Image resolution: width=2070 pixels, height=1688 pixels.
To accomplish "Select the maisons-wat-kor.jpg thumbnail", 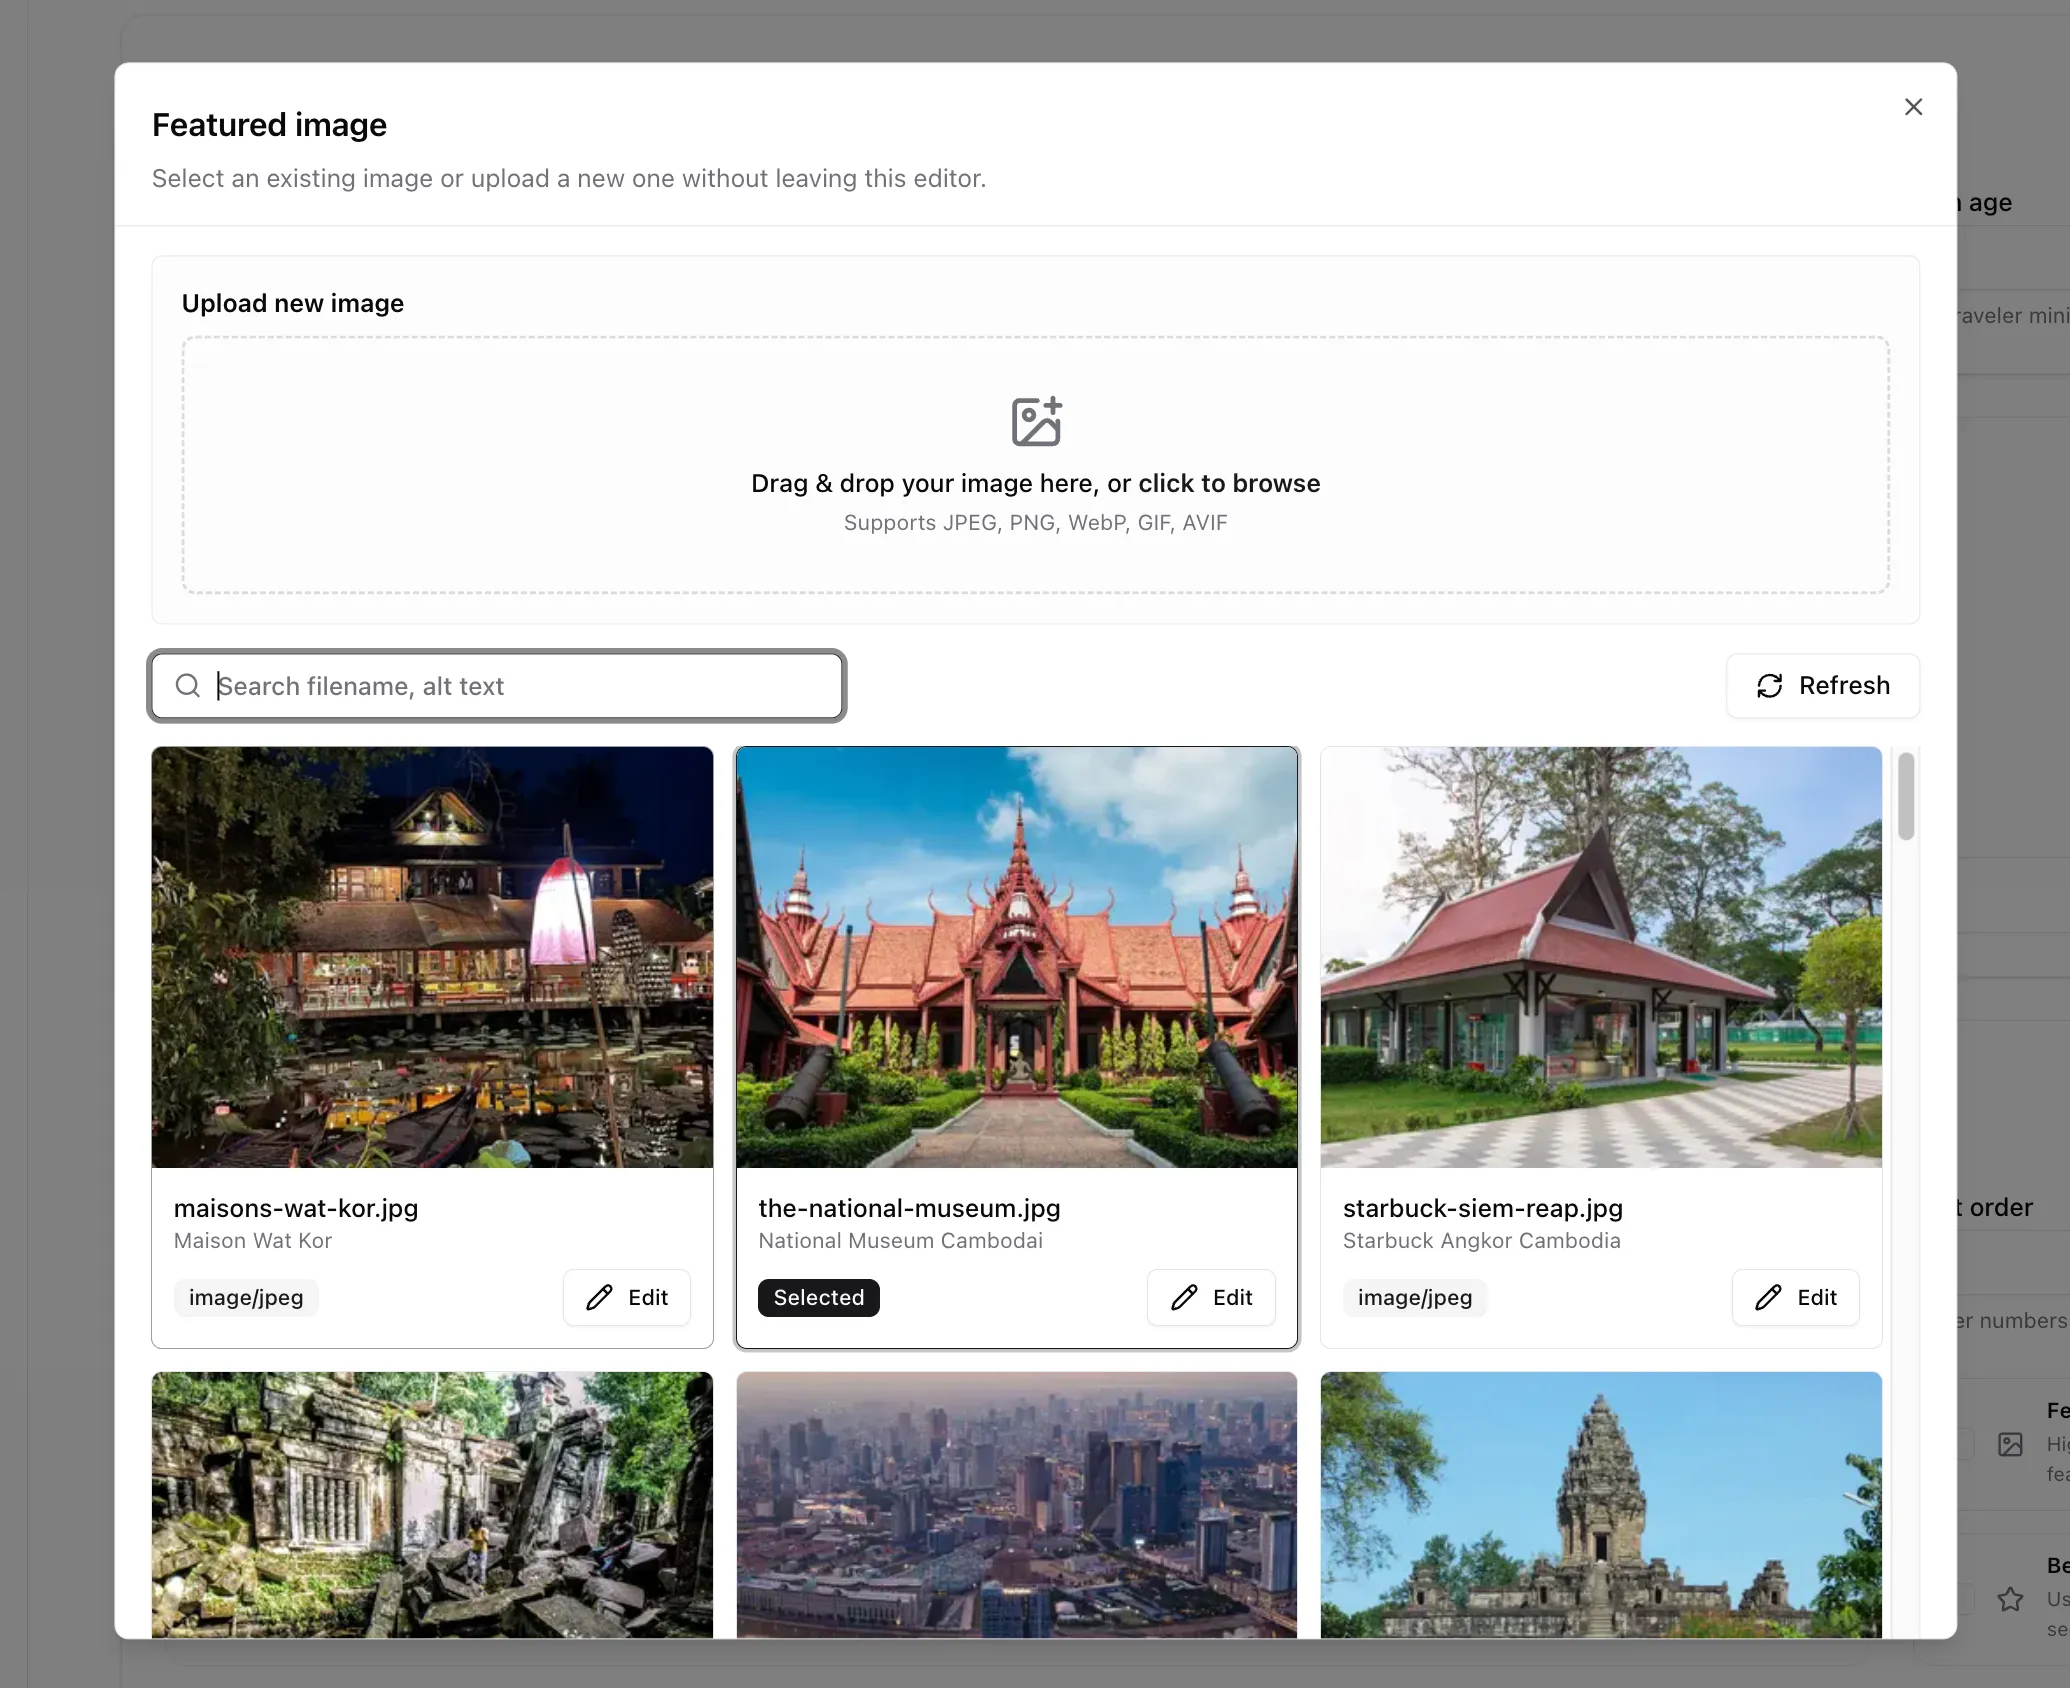I will (432, 957).
